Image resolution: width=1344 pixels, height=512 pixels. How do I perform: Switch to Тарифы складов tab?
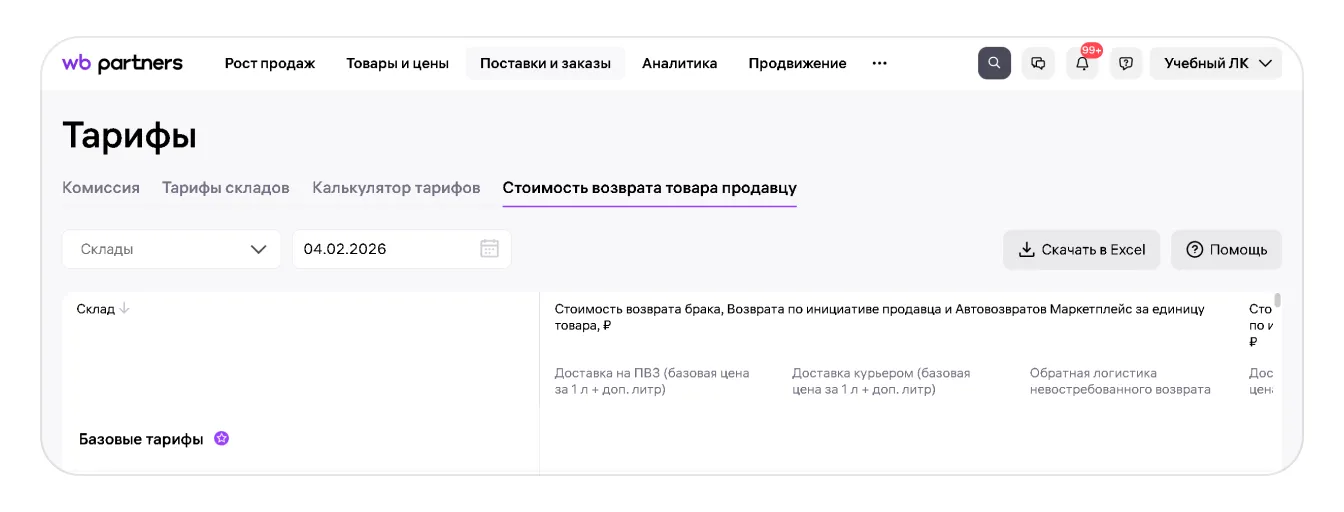pos(225,188)
